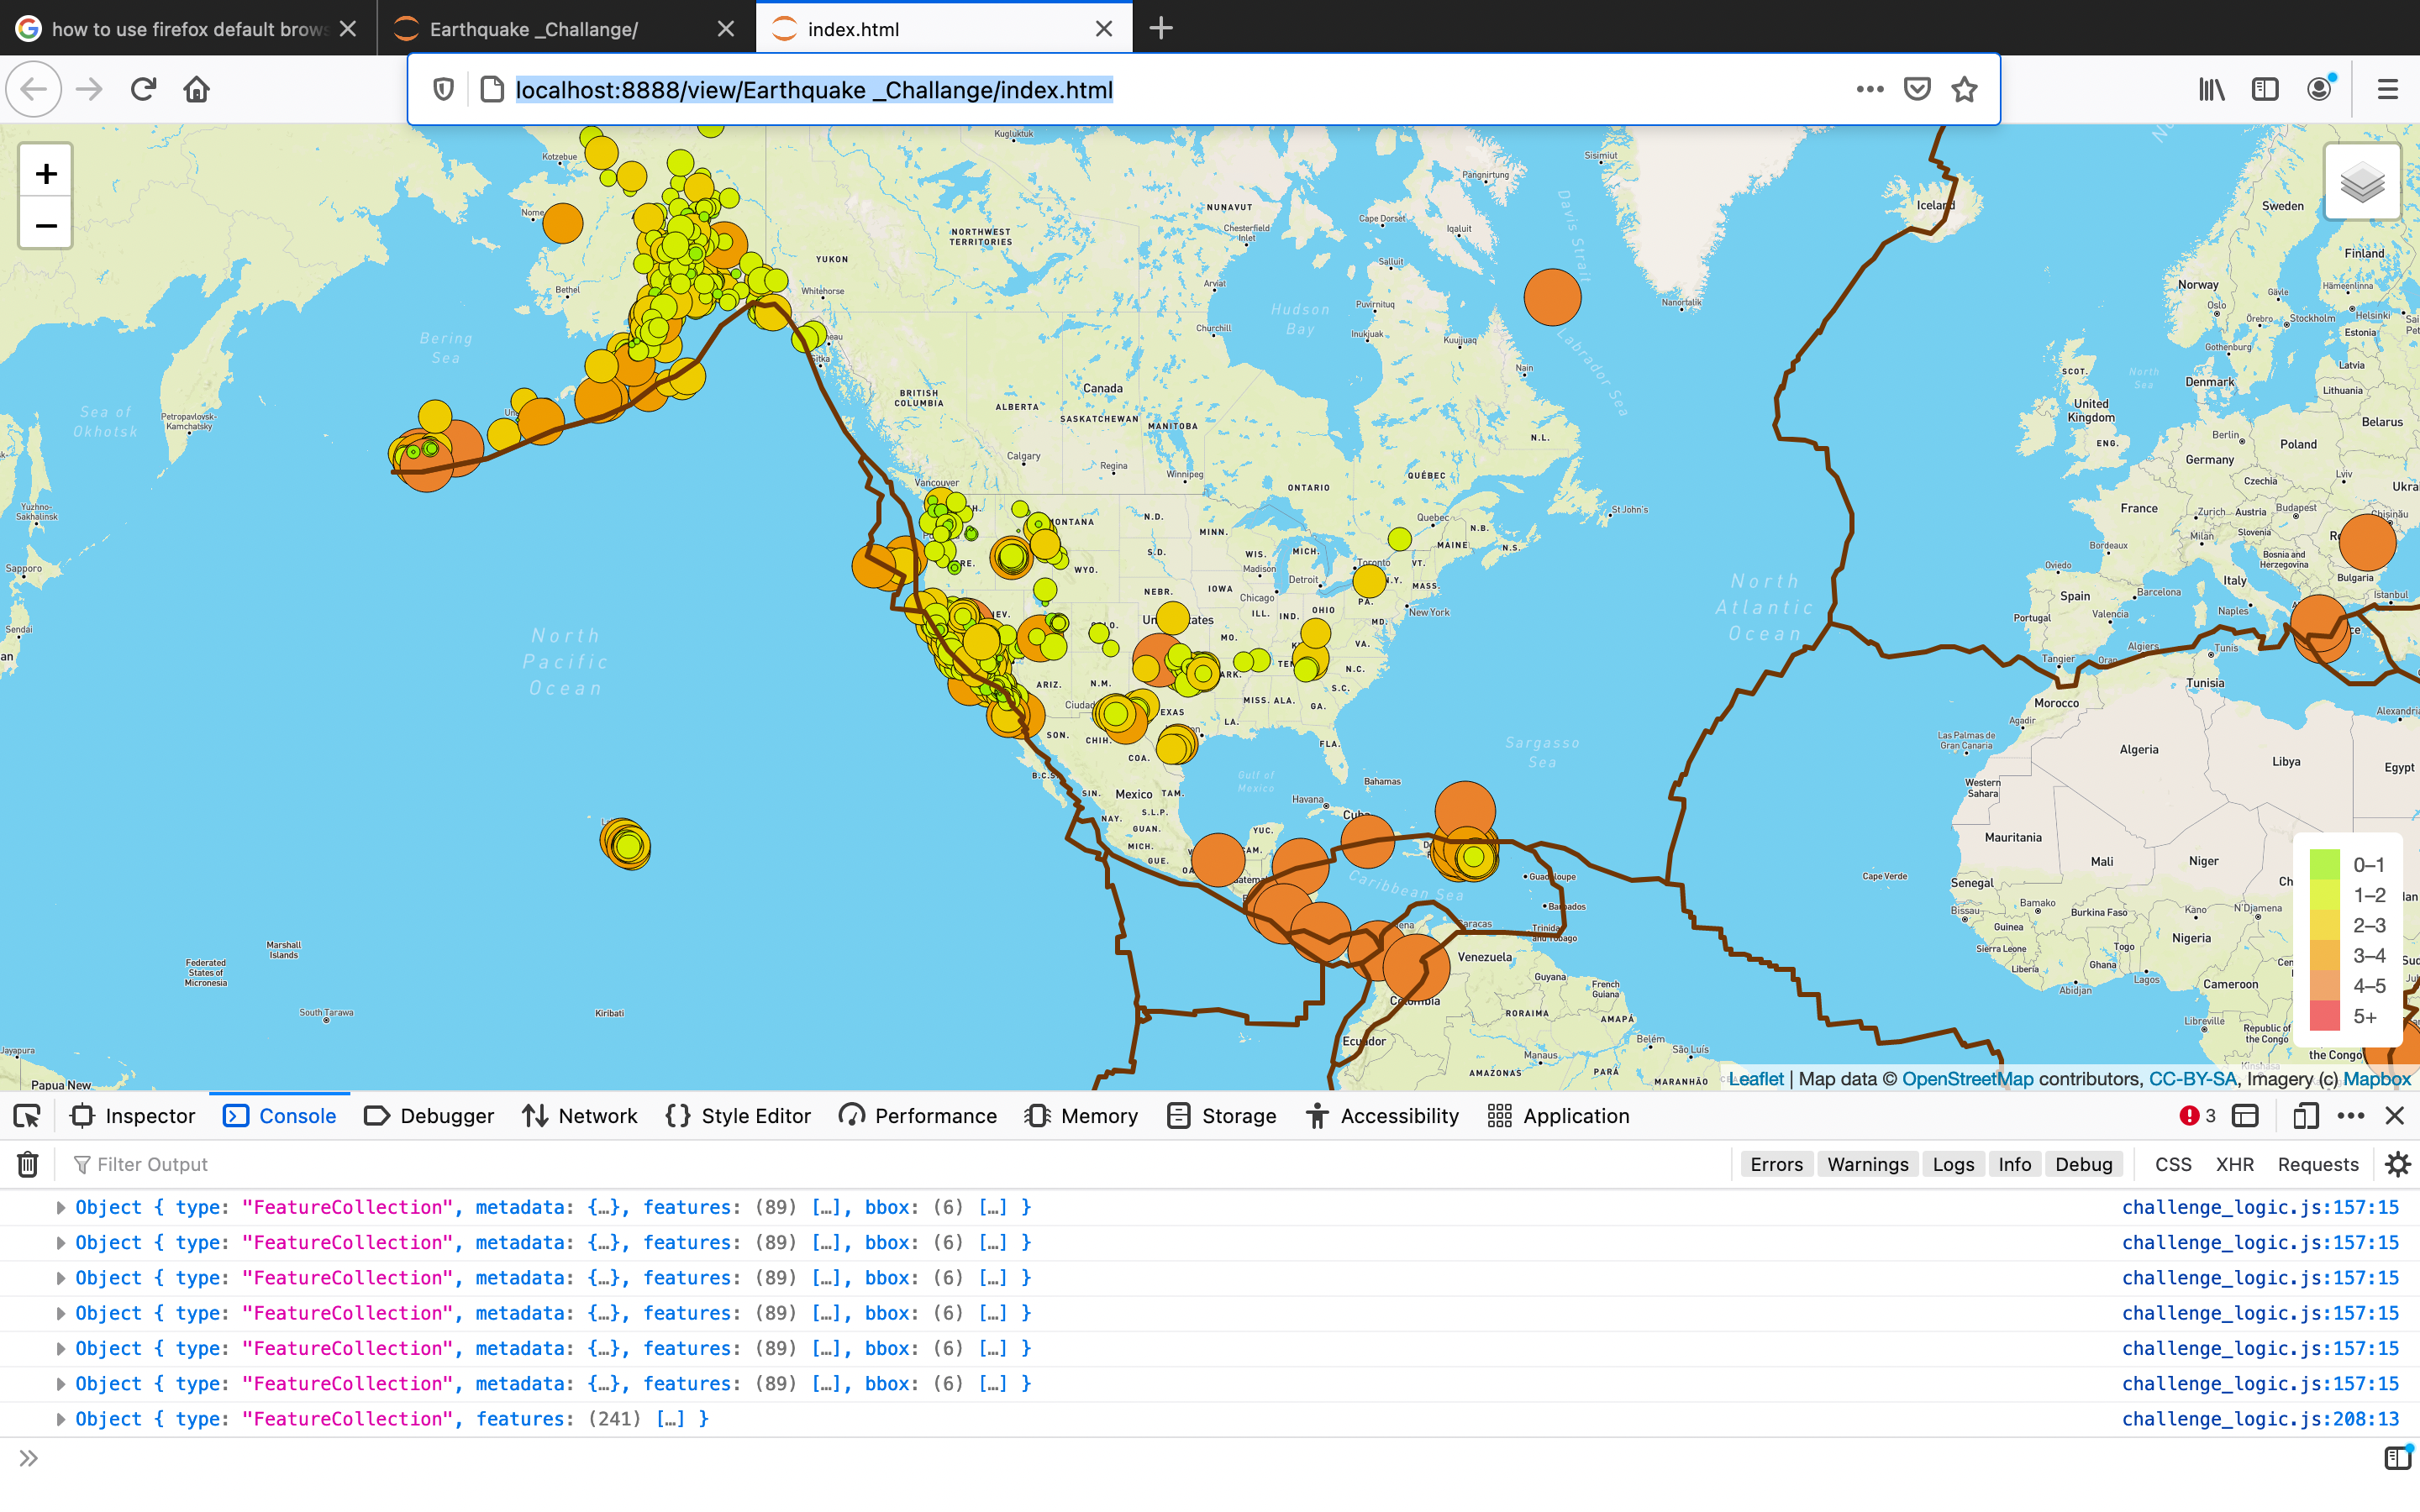This screenshot has height=1512, width=2420.
Task: Toggle the XHR console filter
Action: click(2234, 1164)
